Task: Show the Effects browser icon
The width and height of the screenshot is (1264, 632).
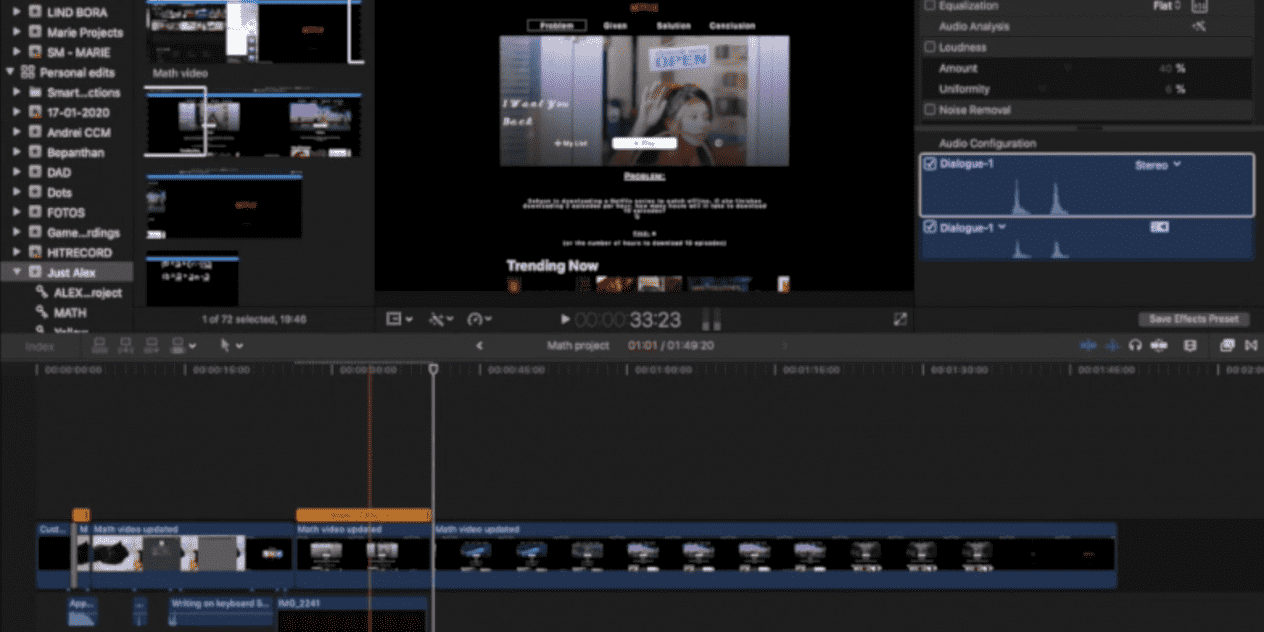Action: coord(1227,346)
